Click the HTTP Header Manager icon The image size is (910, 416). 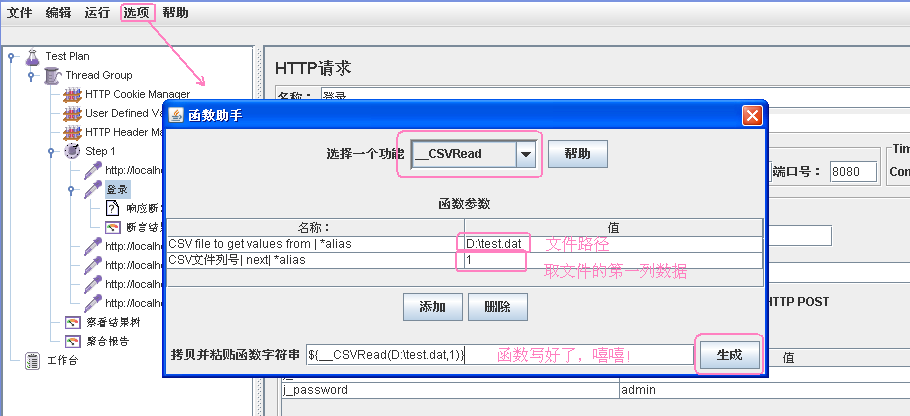point(72,132)
